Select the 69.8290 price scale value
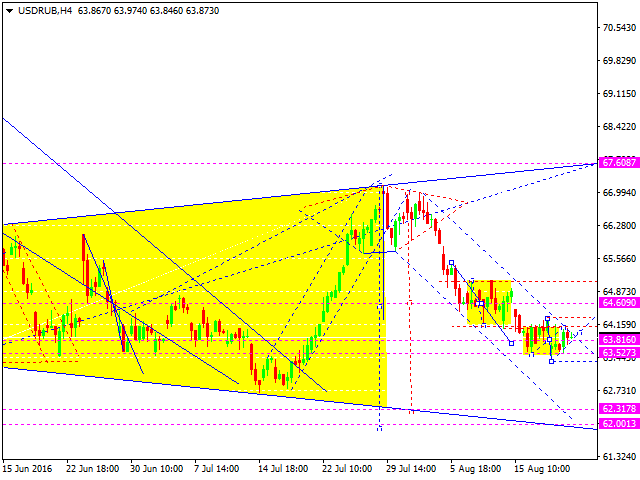 coord(620,61)
